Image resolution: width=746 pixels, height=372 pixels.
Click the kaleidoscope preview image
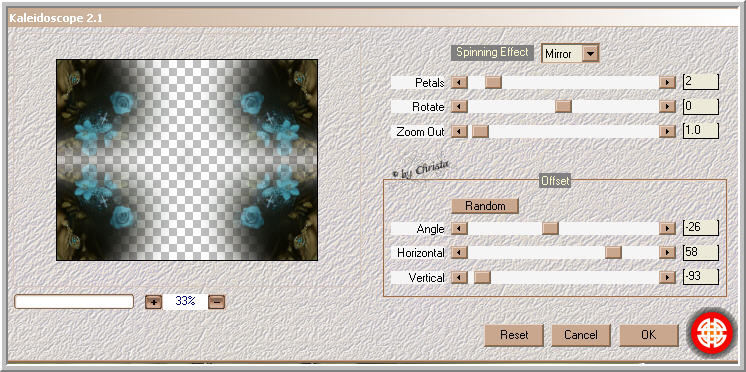point(187,160)
